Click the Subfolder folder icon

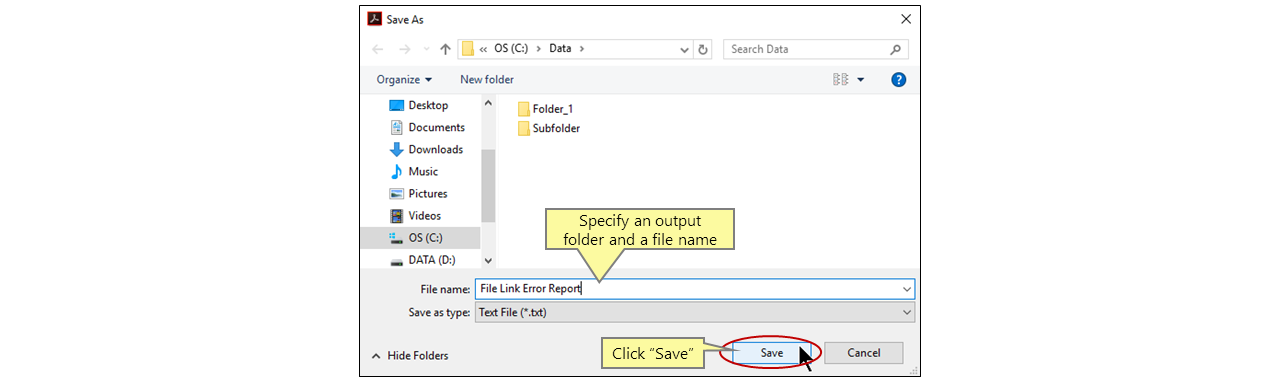tap(523, 128)
